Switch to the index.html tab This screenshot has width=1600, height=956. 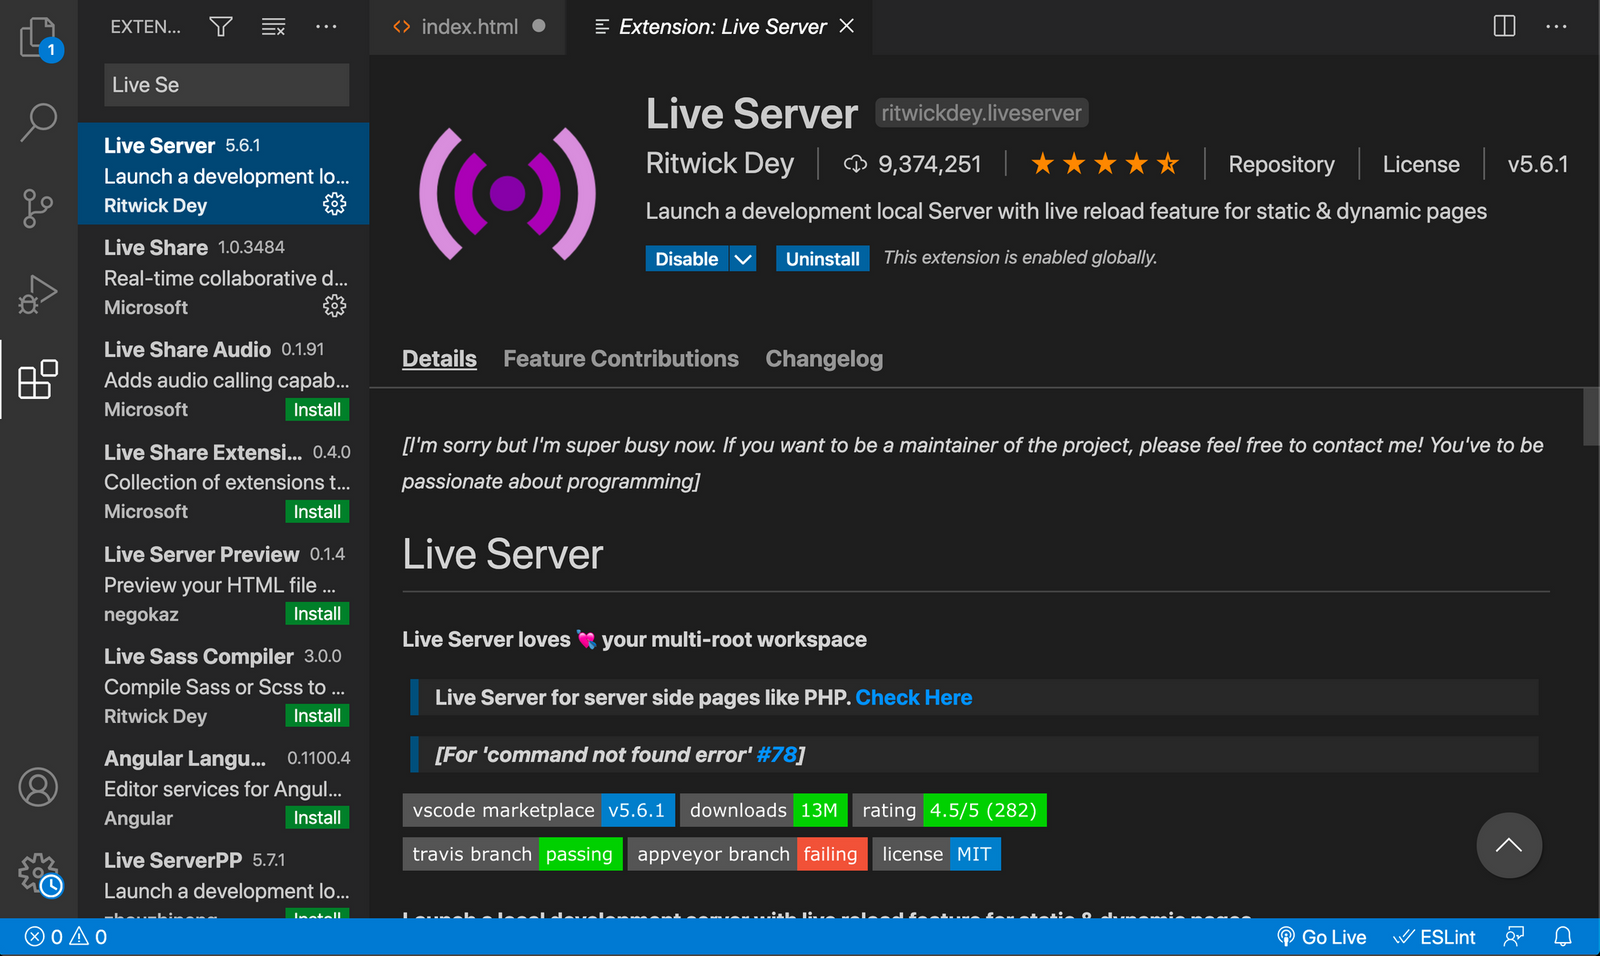(470, 27)
